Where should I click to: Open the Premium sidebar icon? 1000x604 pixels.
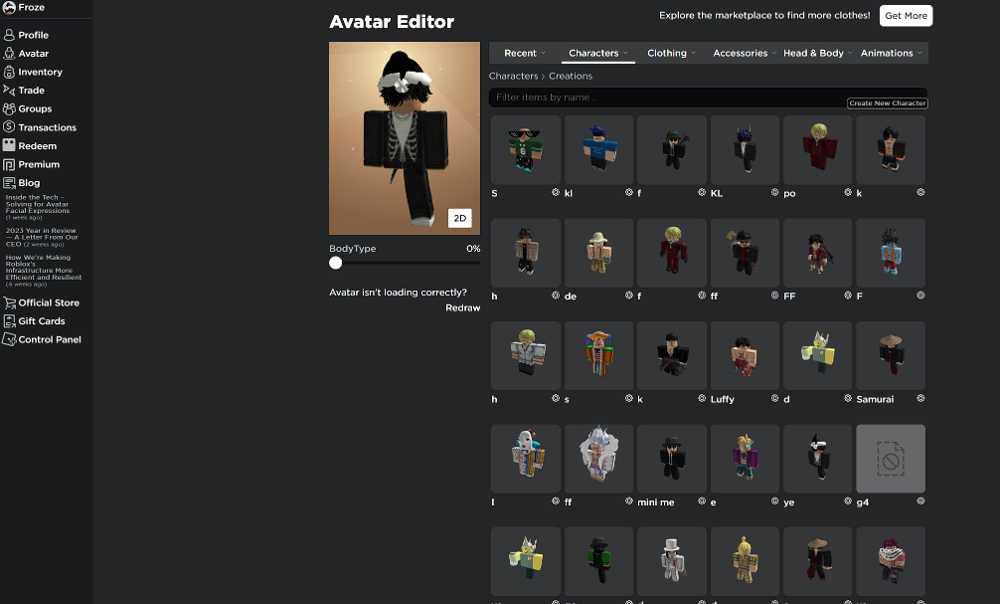pos(9,164)
